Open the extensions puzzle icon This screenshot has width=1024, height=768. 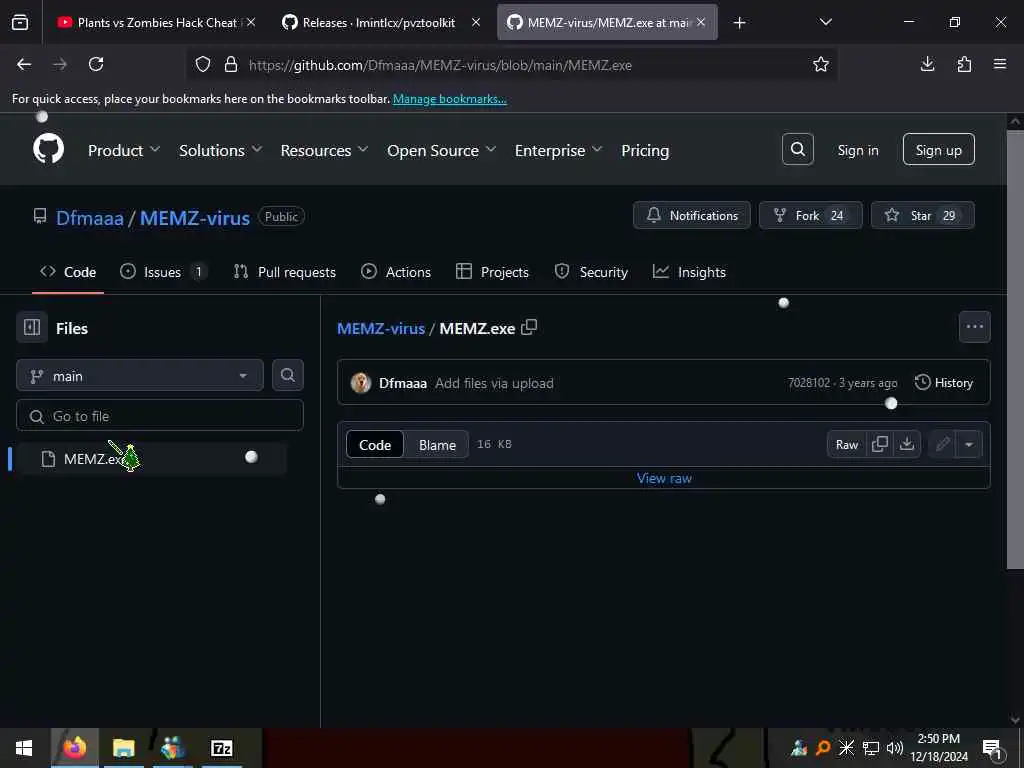(964, 64)
